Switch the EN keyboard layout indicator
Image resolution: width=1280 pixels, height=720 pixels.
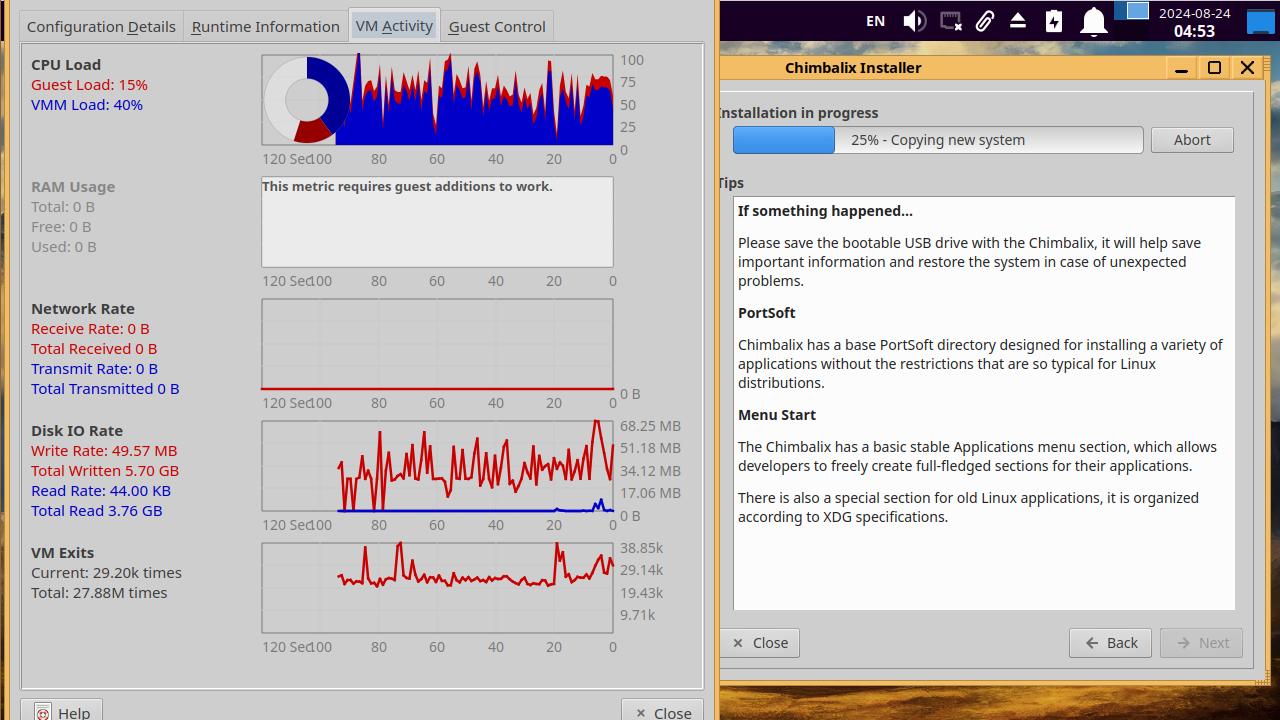875,21
